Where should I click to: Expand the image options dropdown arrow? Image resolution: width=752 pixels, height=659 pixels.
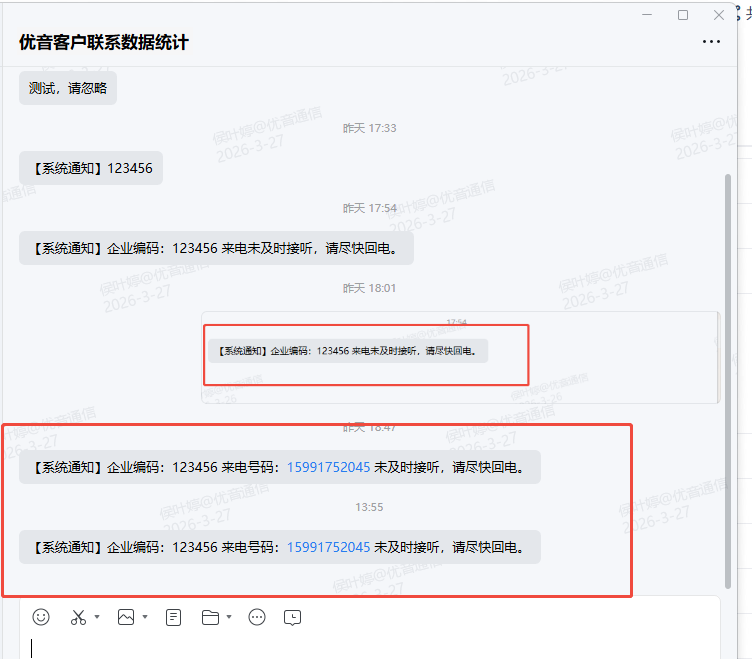click(x=145, y=617)
